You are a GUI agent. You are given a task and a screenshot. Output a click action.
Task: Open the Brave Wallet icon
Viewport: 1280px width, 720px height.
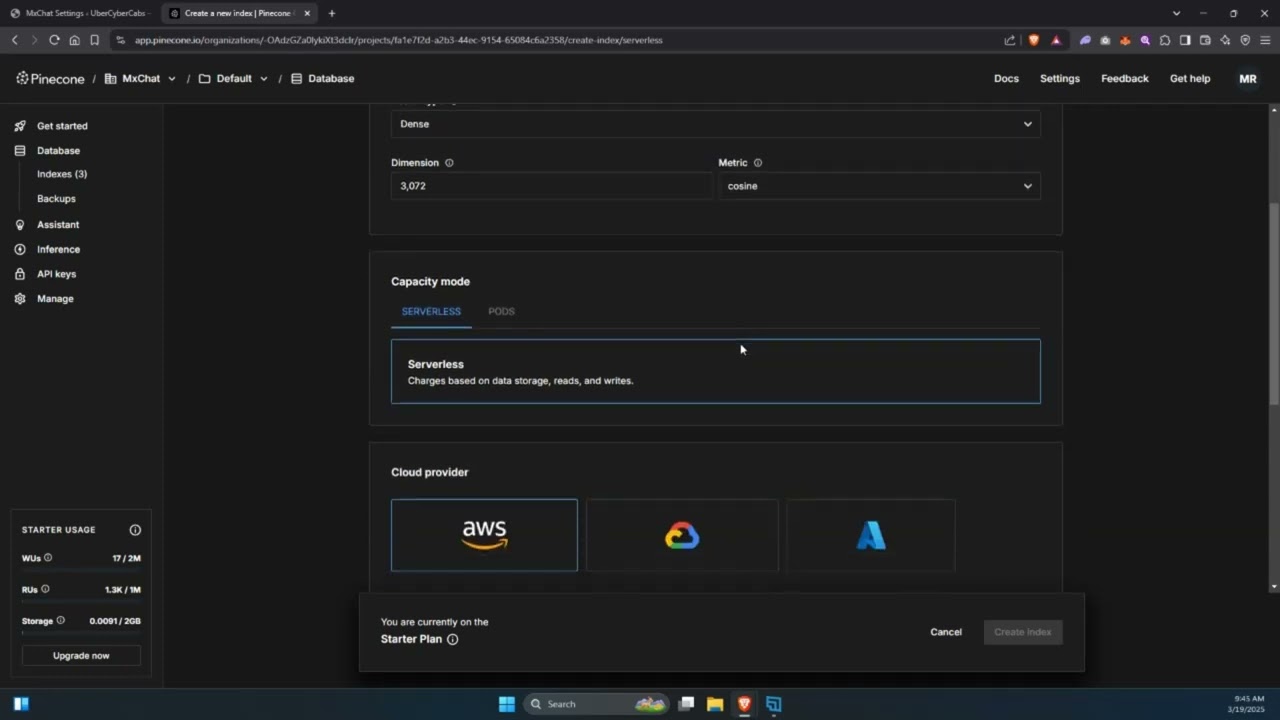click(1205, 40)
